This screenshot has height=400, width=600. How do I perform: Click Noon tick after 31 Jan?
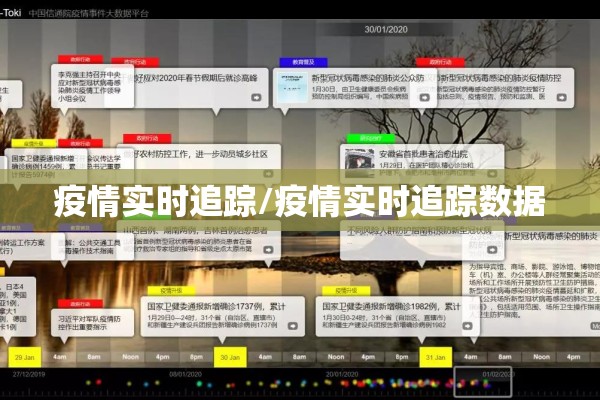tap(541, 357)
